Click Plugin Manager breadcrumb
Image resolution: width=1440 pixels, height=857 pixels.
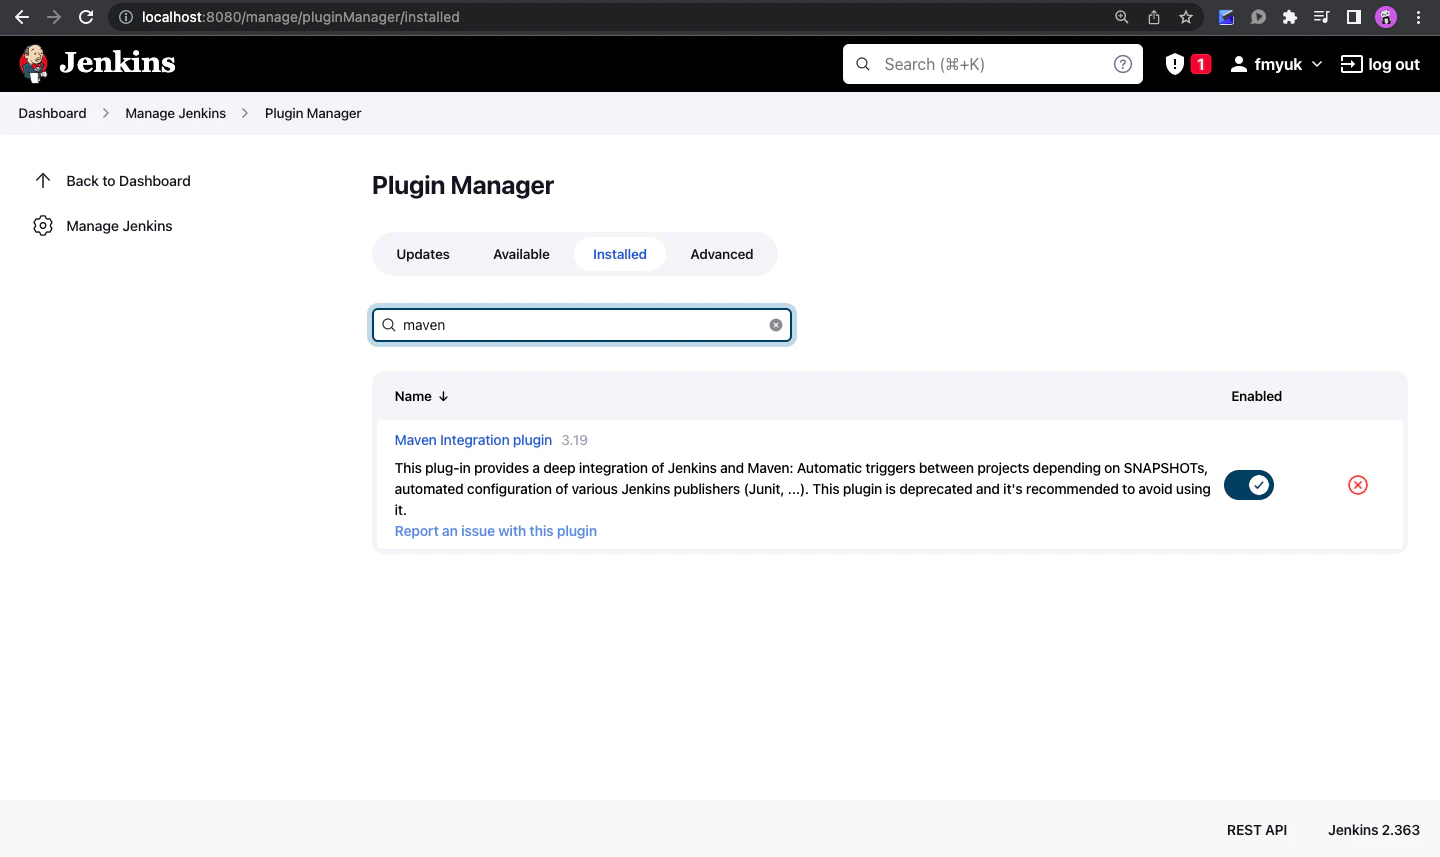pos(313,113)
